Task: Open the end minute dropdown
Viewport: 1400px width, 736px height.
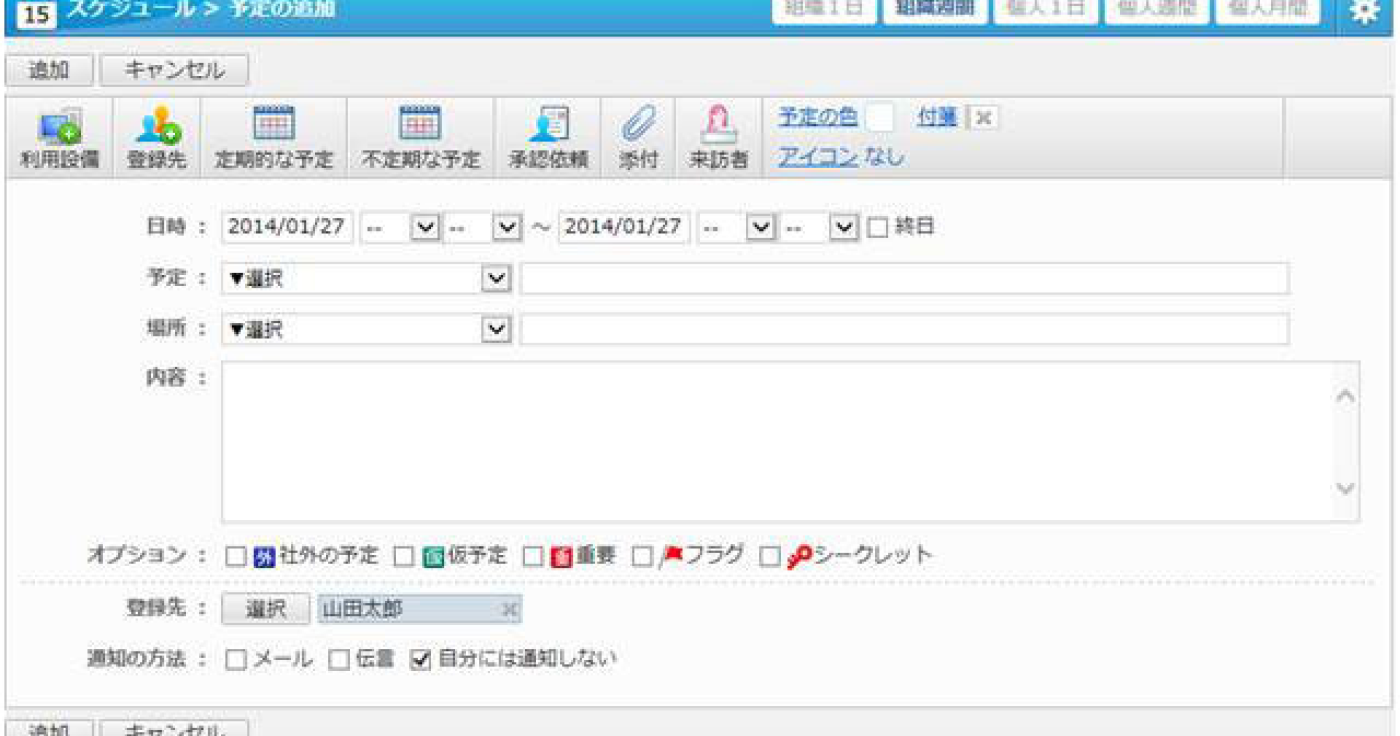Action: 820,227
